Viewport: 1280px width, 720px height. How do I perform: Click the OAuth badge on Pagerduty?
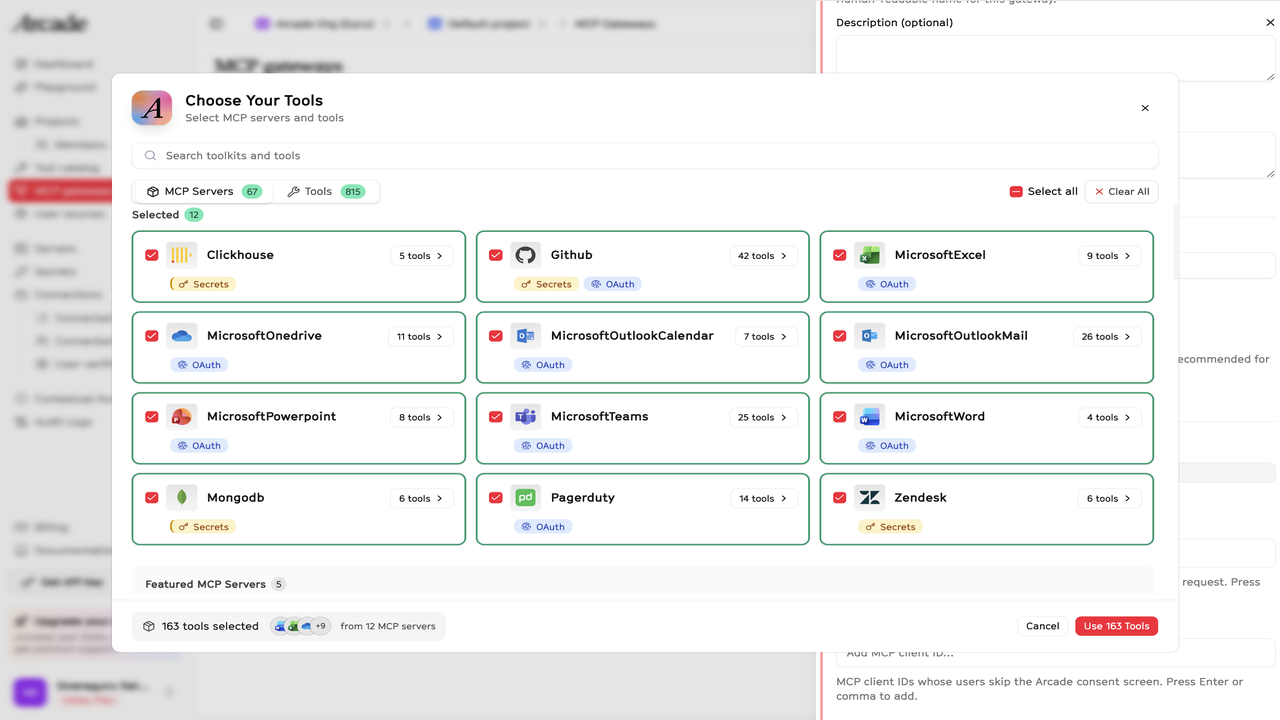point(543,527)
